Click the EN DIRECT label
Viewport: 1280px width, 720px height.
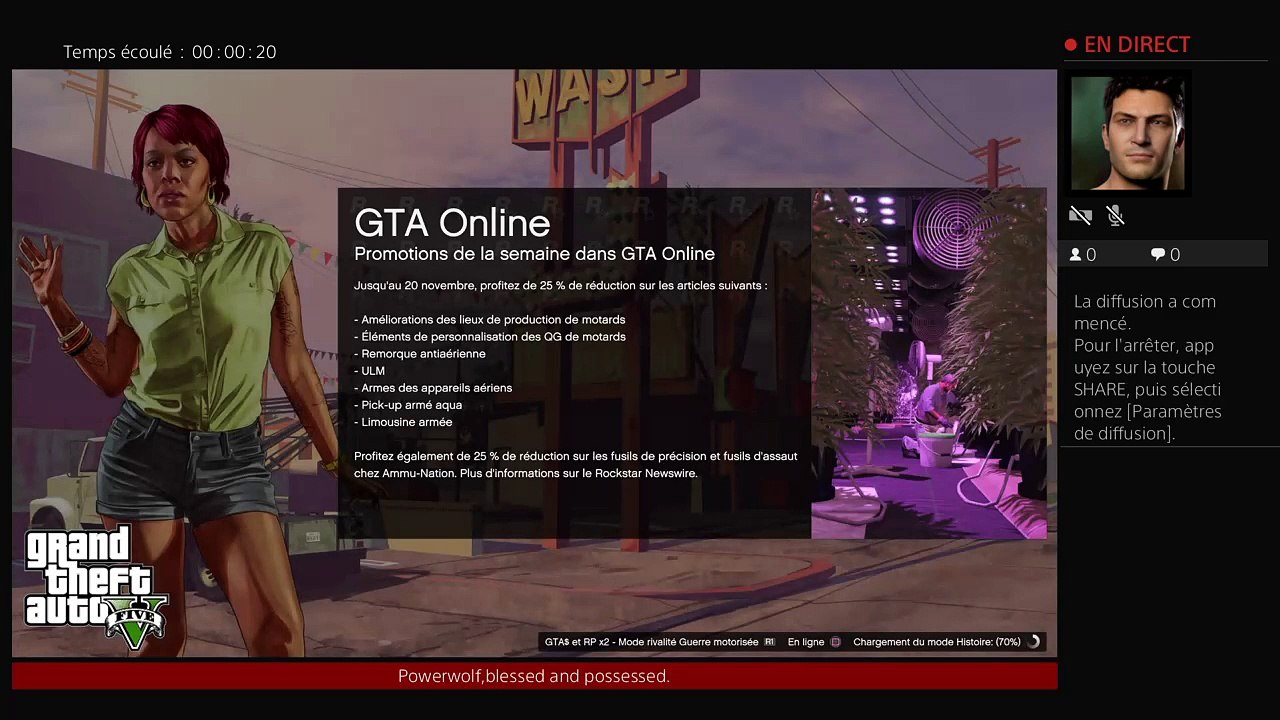click(1137, 45)
